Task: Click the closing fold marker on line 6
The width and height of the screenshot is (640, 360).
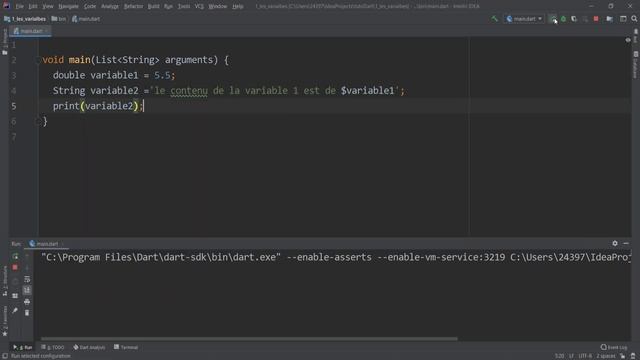Action: [x=38, y=121]
